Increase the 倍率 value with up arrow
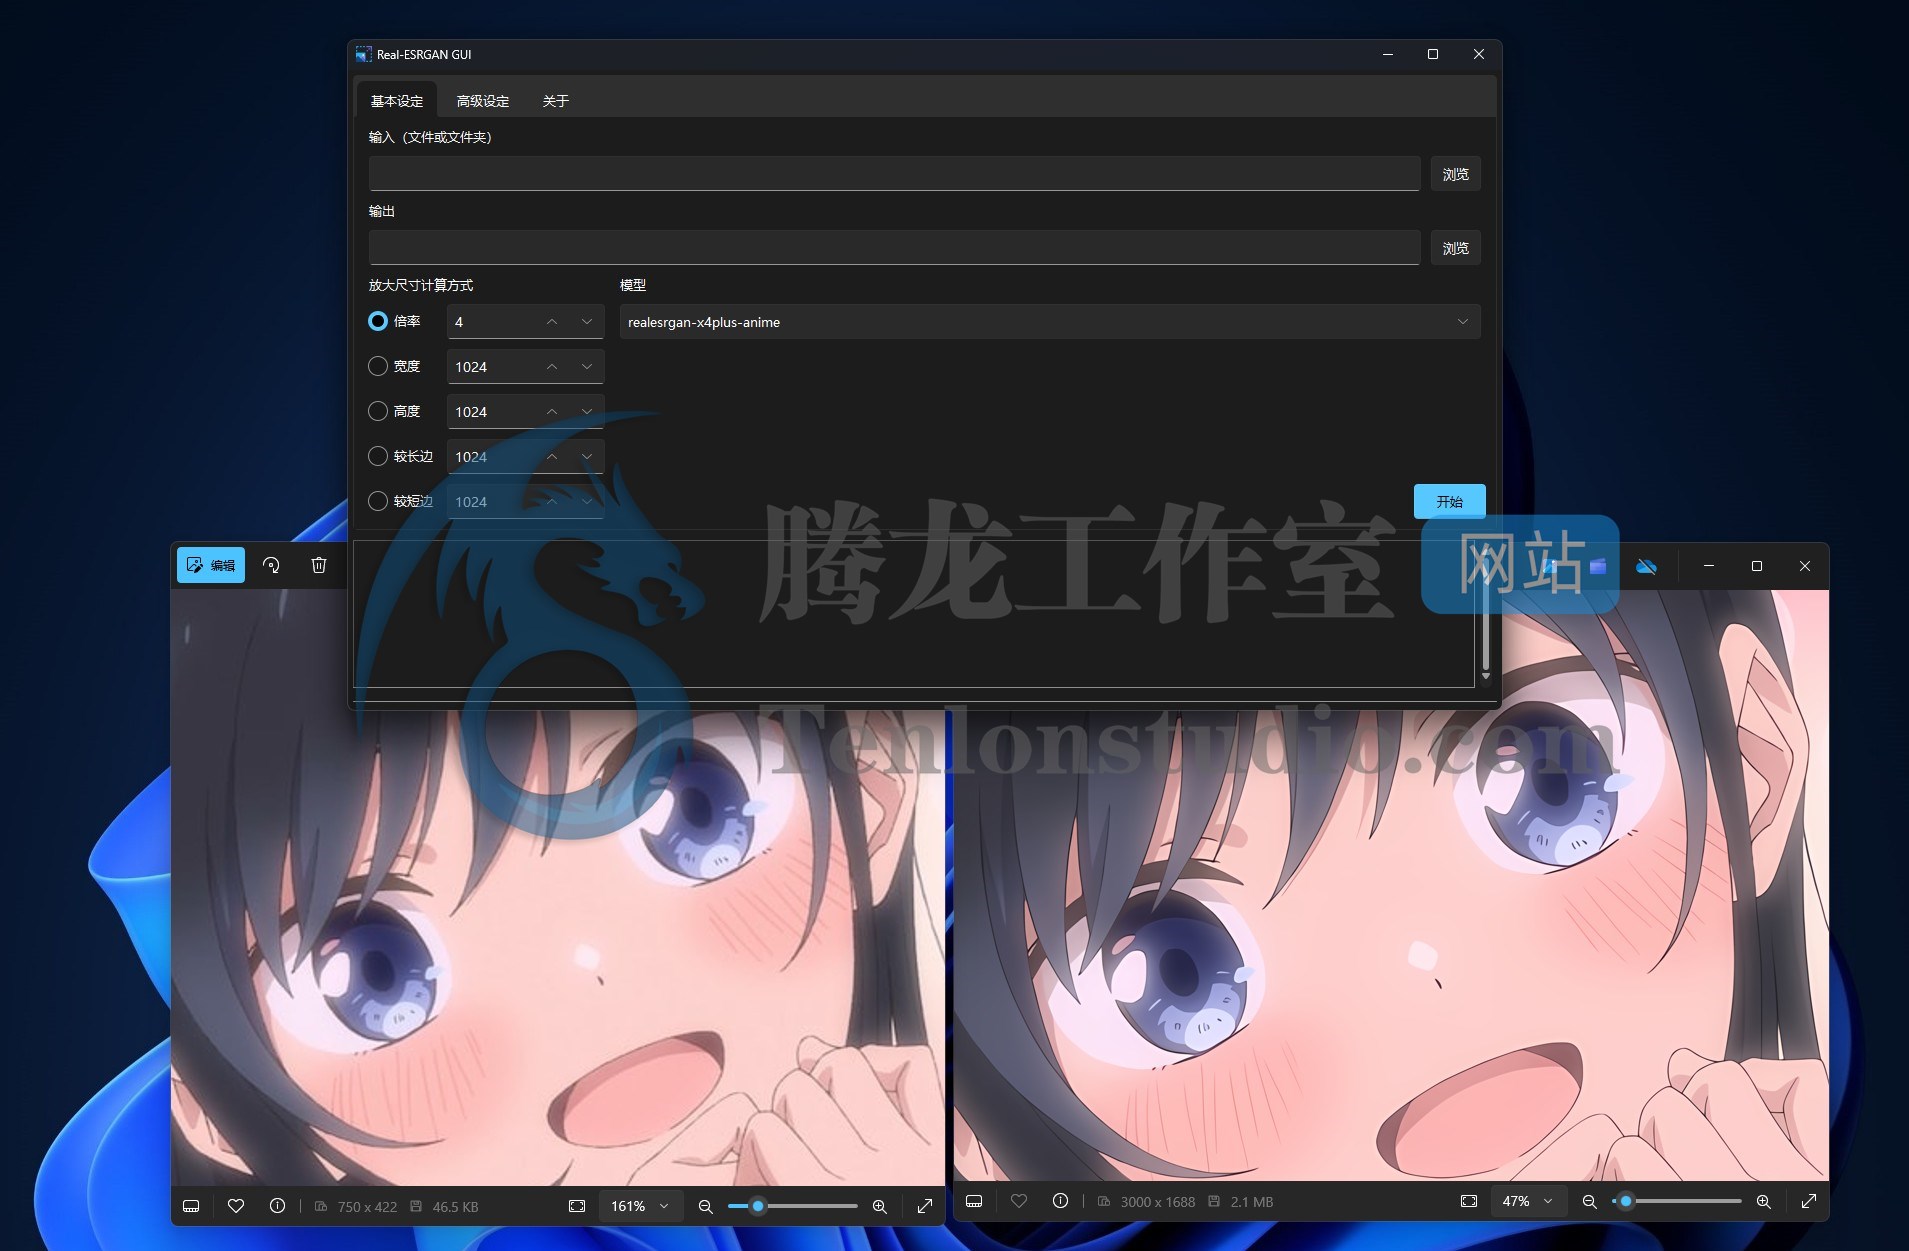This screenshot has height=1251, width=1909. (x=552, y=322)
